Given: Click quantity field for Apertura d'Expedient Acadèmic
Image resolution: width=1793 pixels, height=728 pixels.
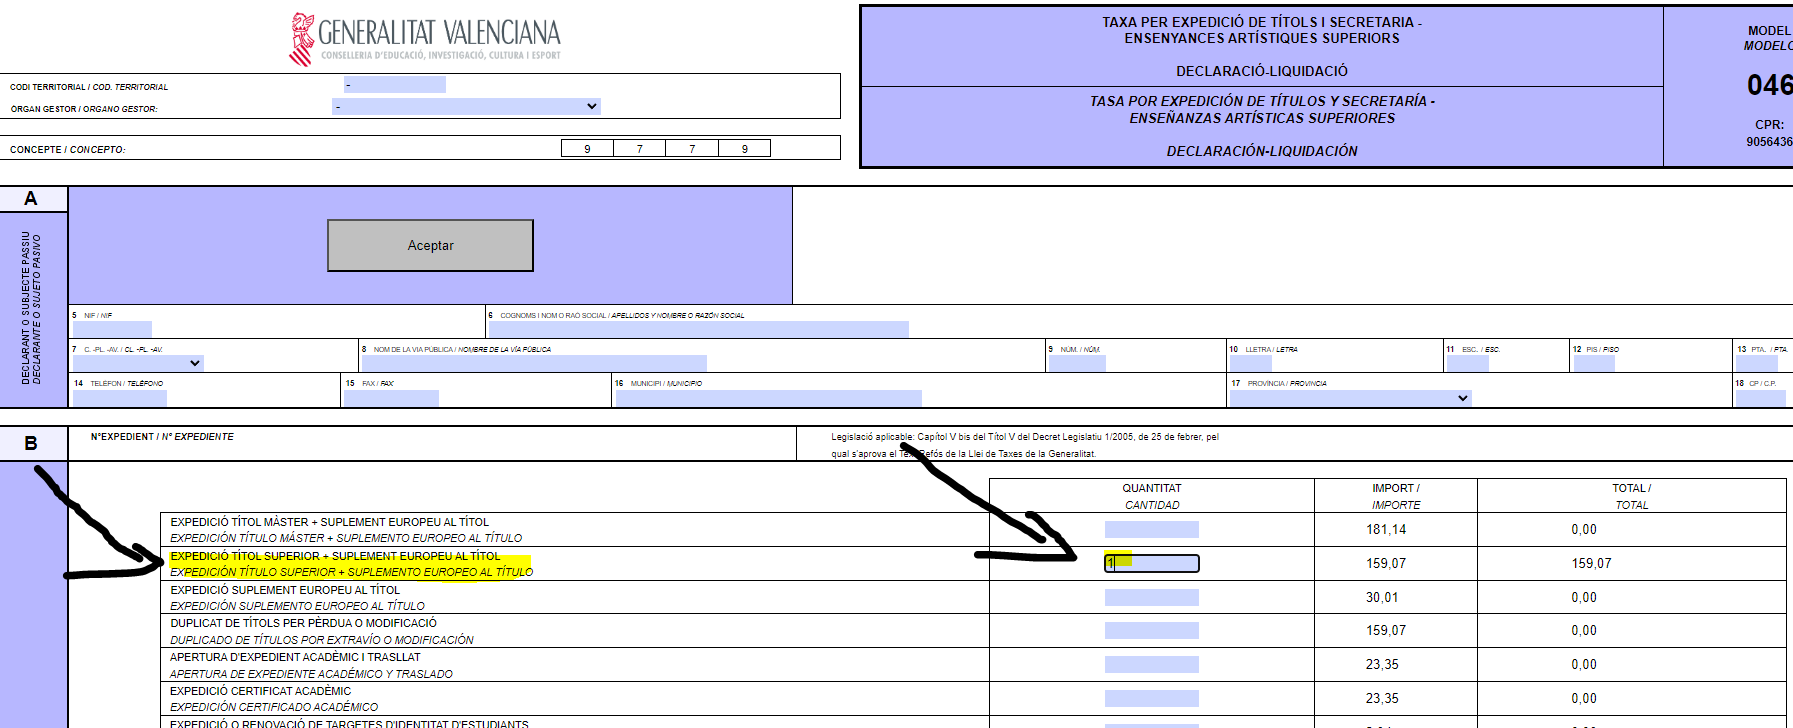Looking at the screenshot, I should [1151, 665].
